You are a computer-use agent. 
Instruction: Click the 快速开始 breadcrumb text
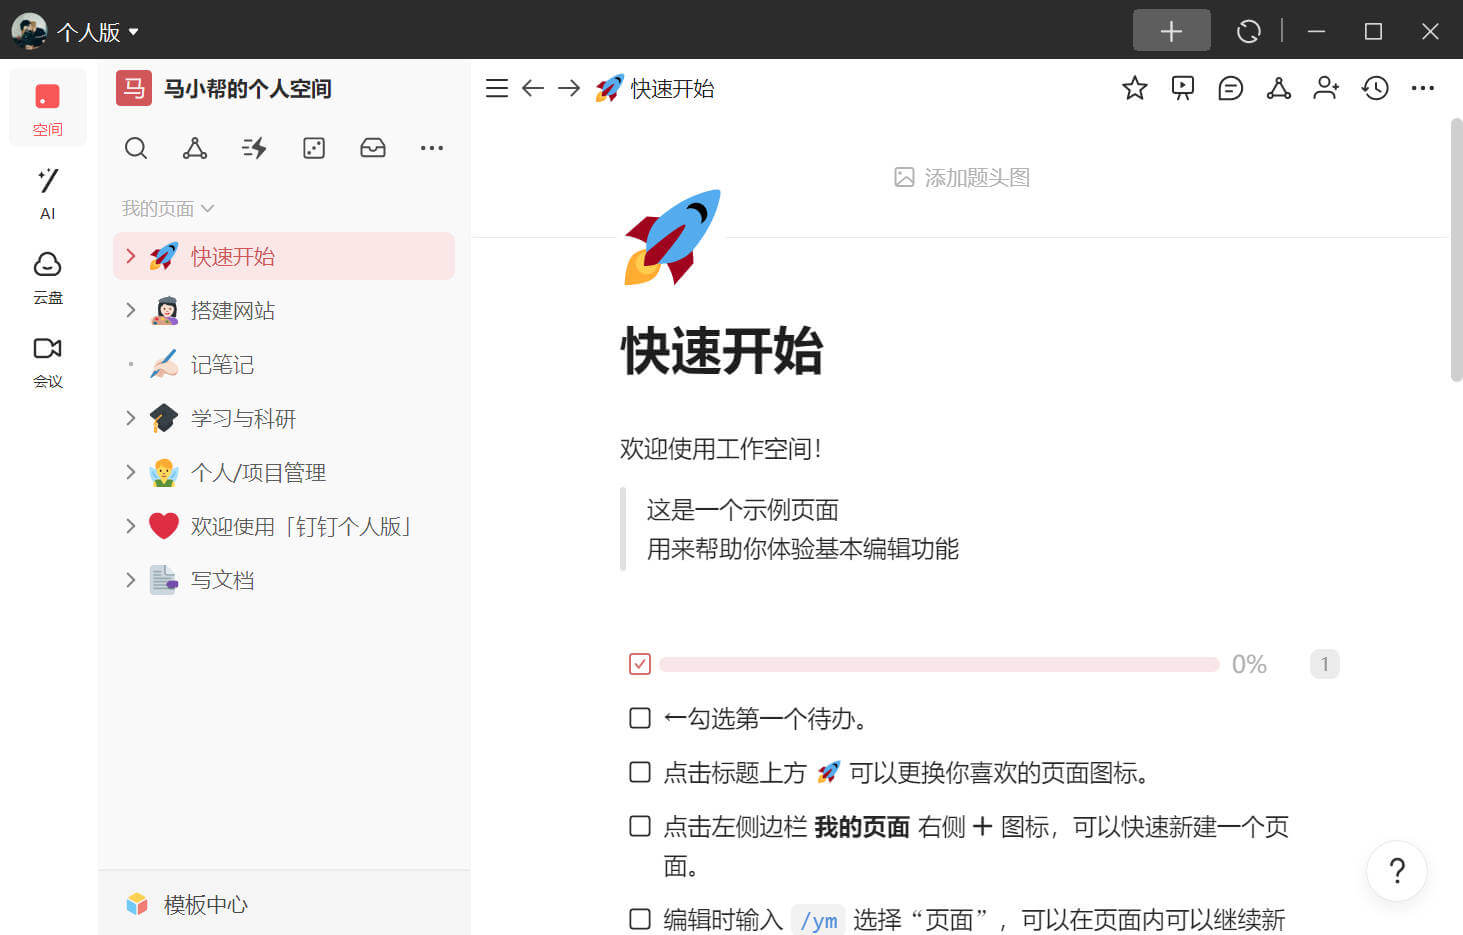point(672,88)
